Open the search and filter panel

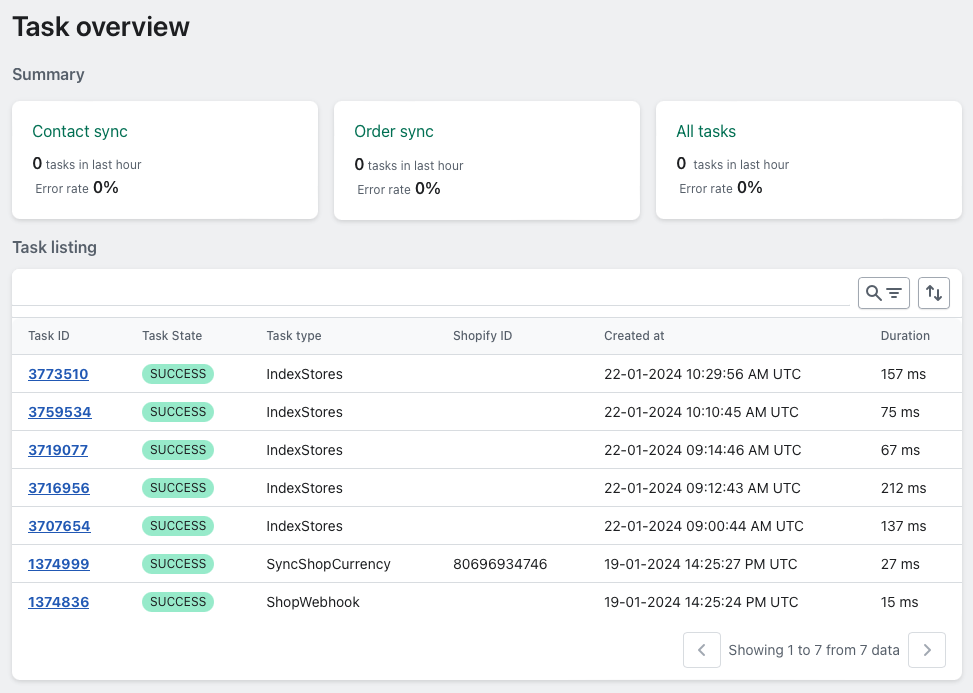[x=883, y=292]
